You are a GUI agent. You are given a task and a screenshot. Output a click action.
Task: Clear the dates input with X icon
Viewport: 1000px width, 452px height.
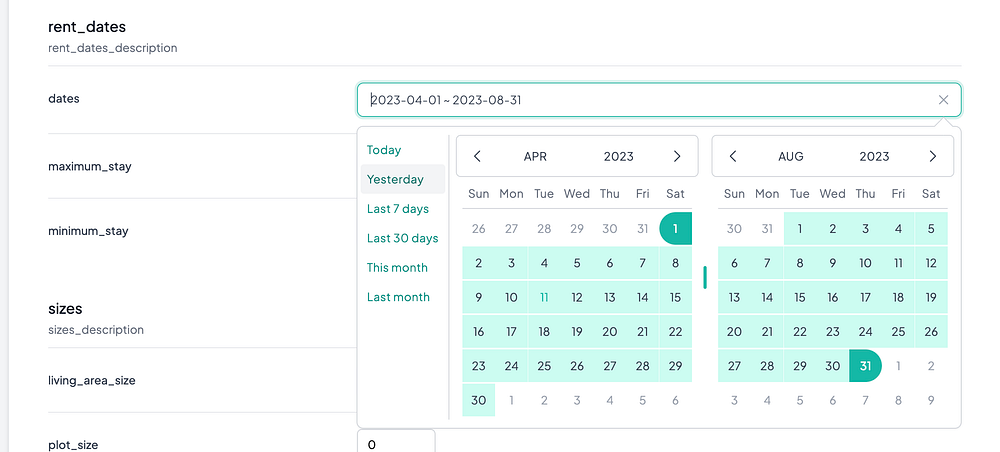(x=943, y=100)
